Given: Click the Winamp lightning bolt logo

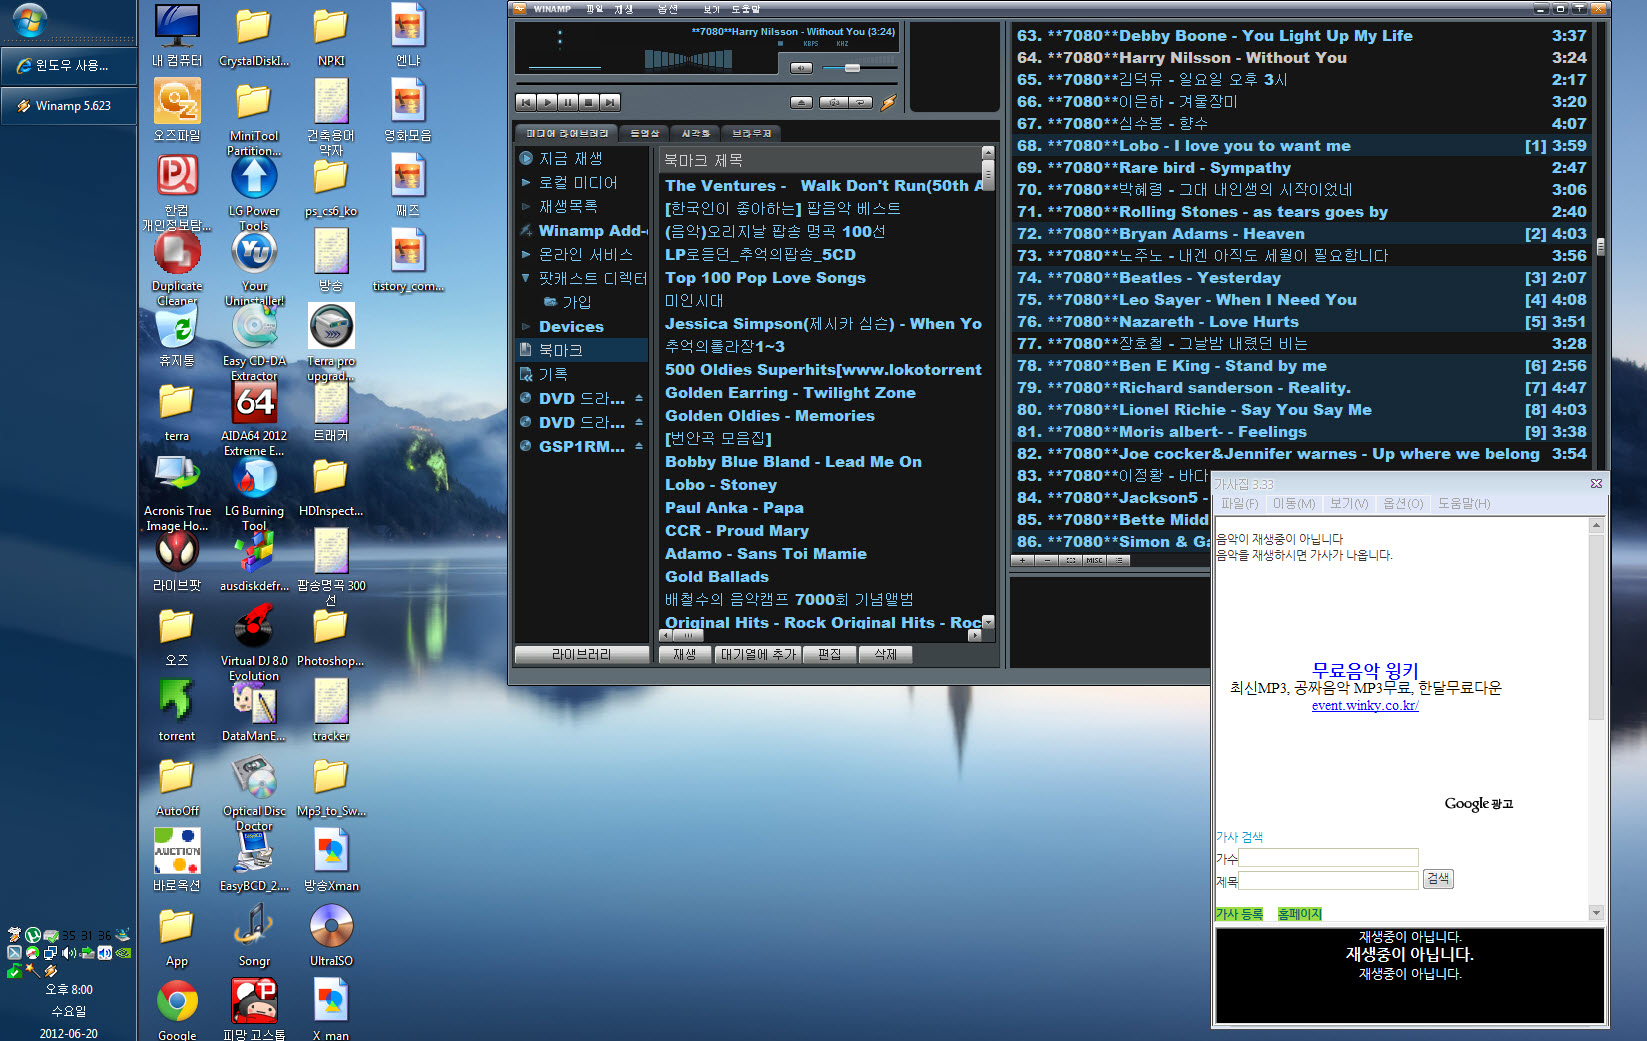Looking at the screenshot, I should (x=888, y=102).
